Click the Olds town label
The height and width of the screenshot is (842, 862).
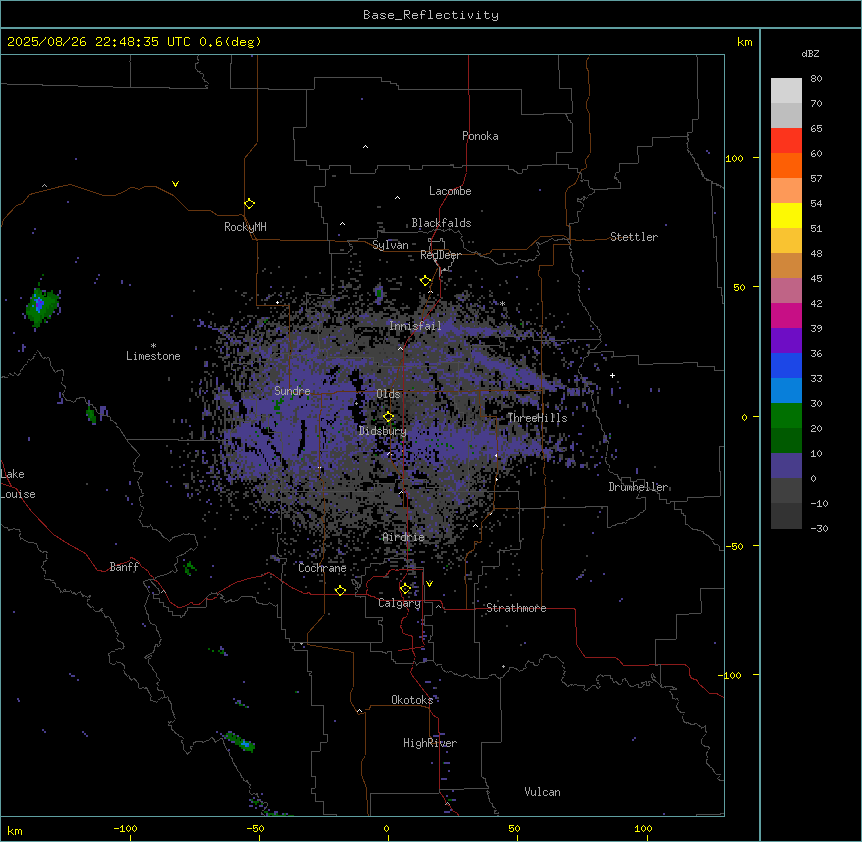388,394
